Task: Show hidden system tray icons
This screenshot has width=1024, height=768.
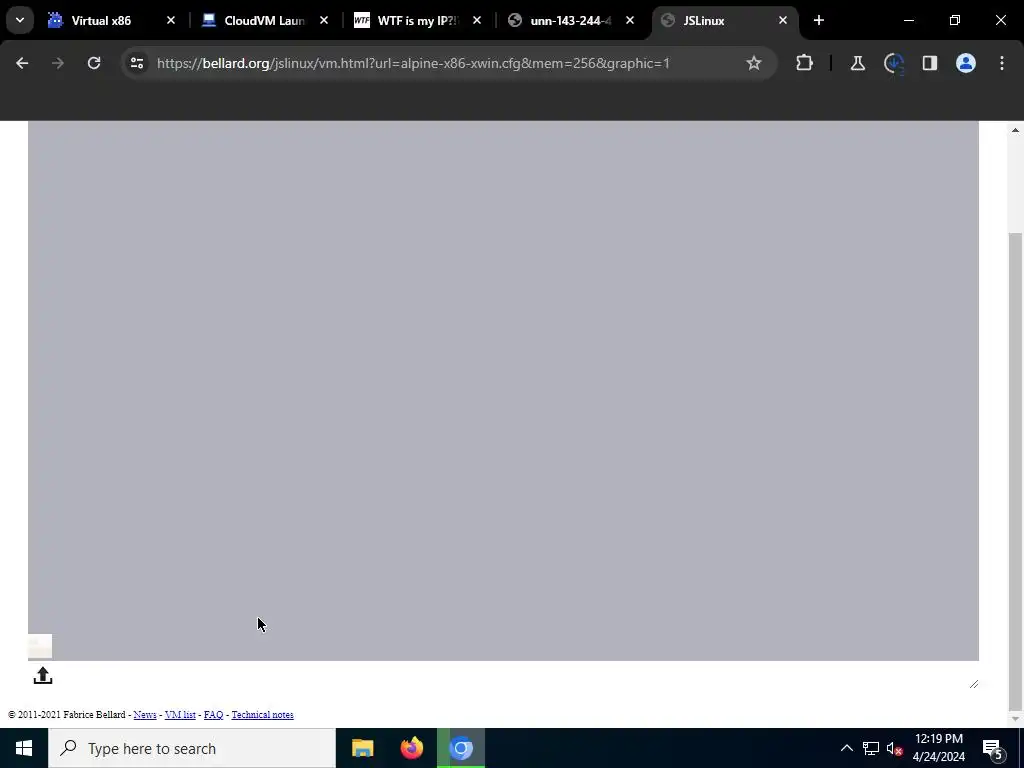Action: point(846,748)
